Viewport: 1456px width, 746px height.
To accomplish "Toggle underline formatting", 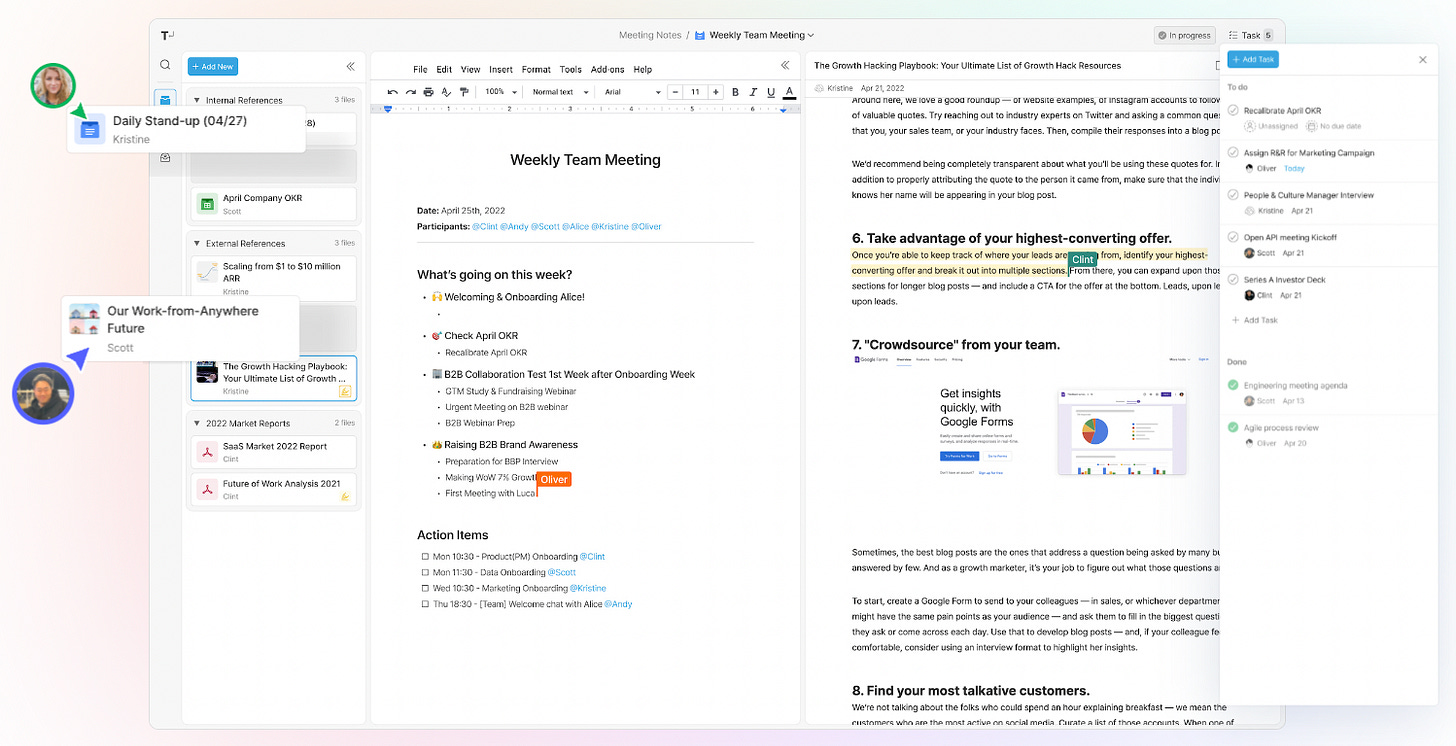I will click(x=771, y=92).
